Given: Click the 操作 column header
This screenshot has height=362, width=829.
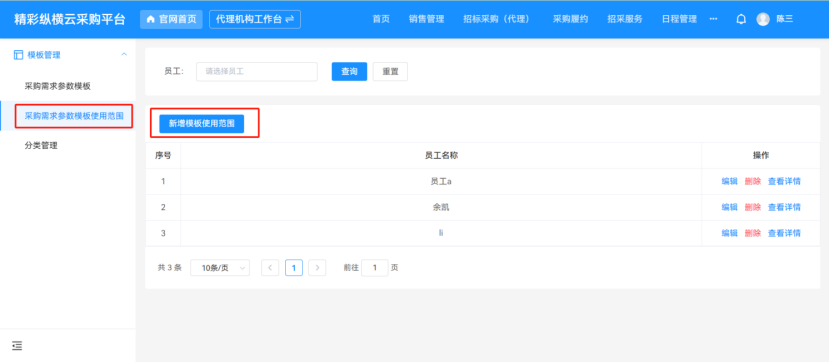Looking at the screenshot, I should click(x=761, y=155).
